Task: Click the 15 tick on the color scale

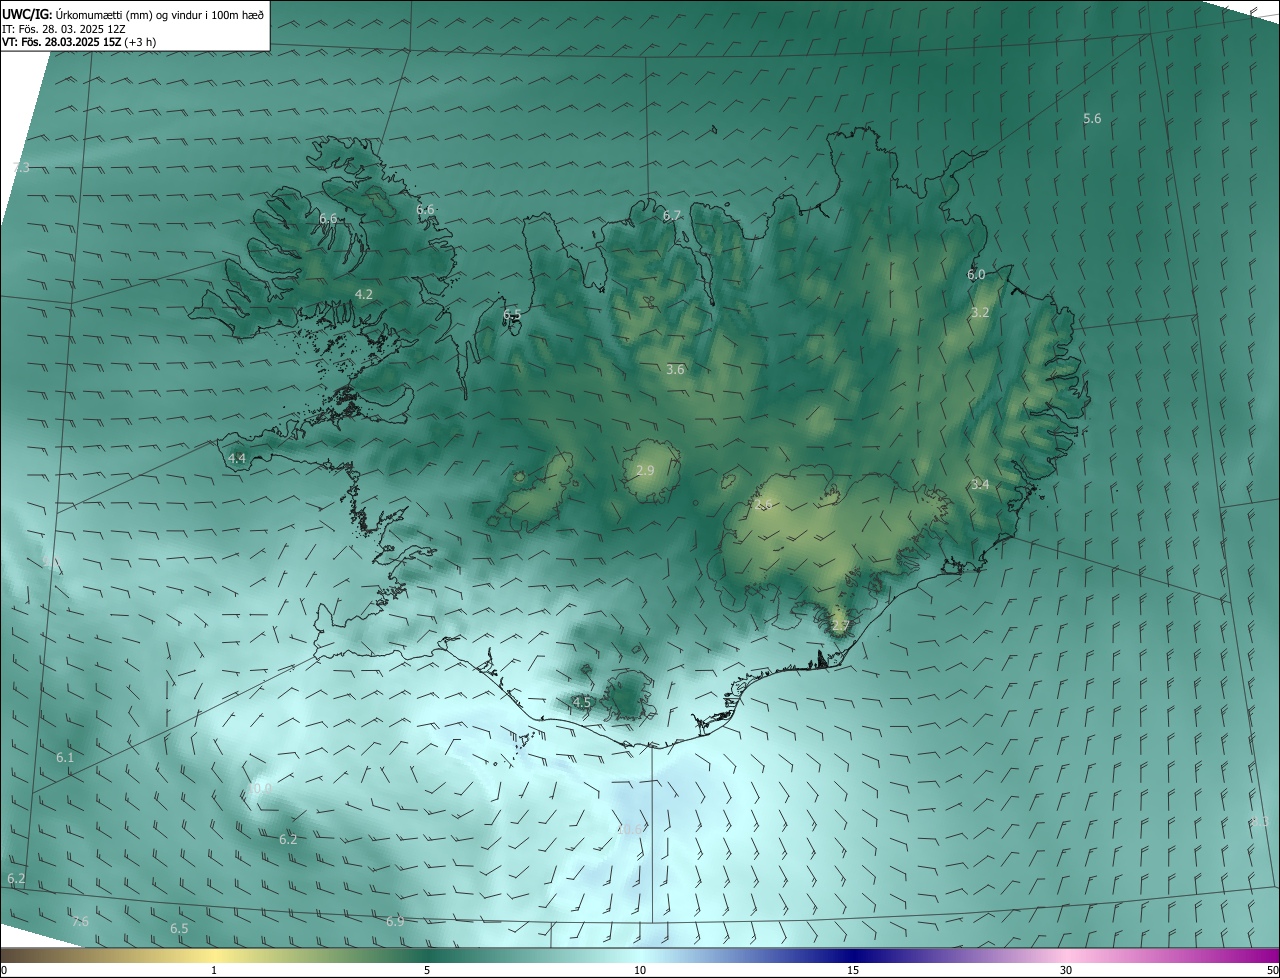Action: tap(853, 970)
